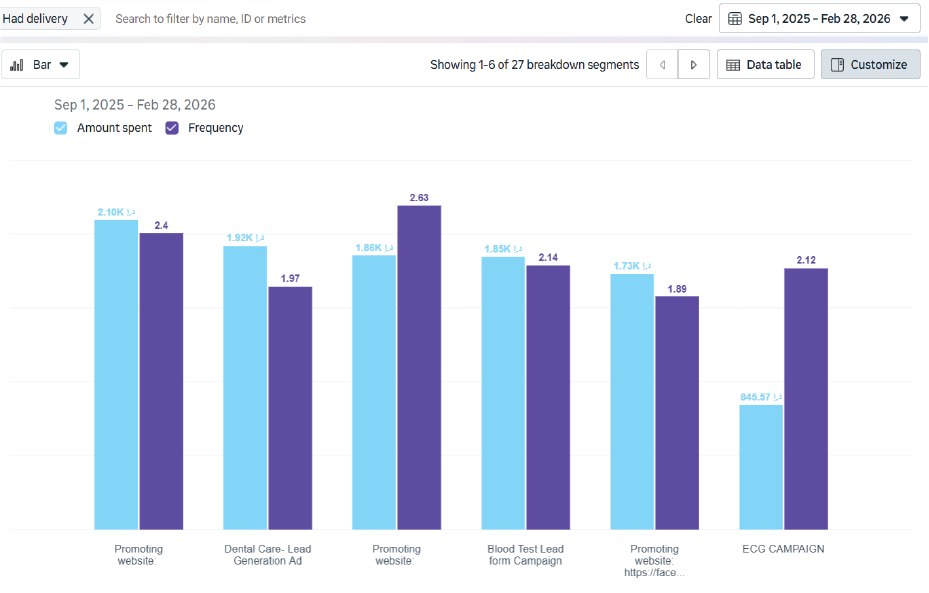Remove the Had delivery filter chip

(88, 19)
